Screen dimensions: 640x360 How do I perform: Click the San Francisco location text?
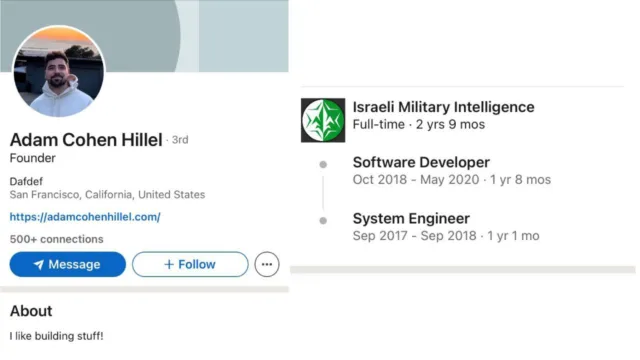coord(107,195)
